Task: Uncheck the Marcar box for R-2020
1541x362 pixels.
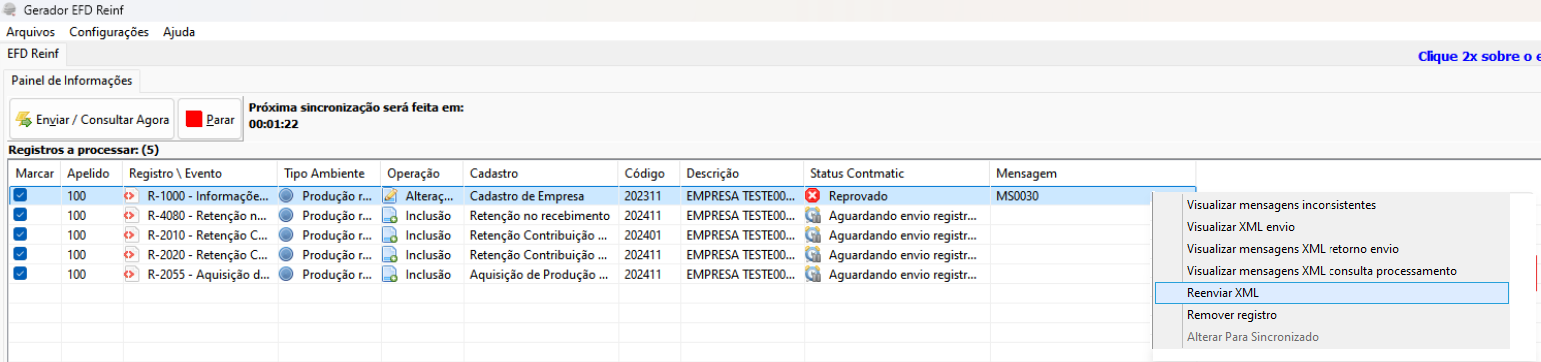Action: (20, 254)
